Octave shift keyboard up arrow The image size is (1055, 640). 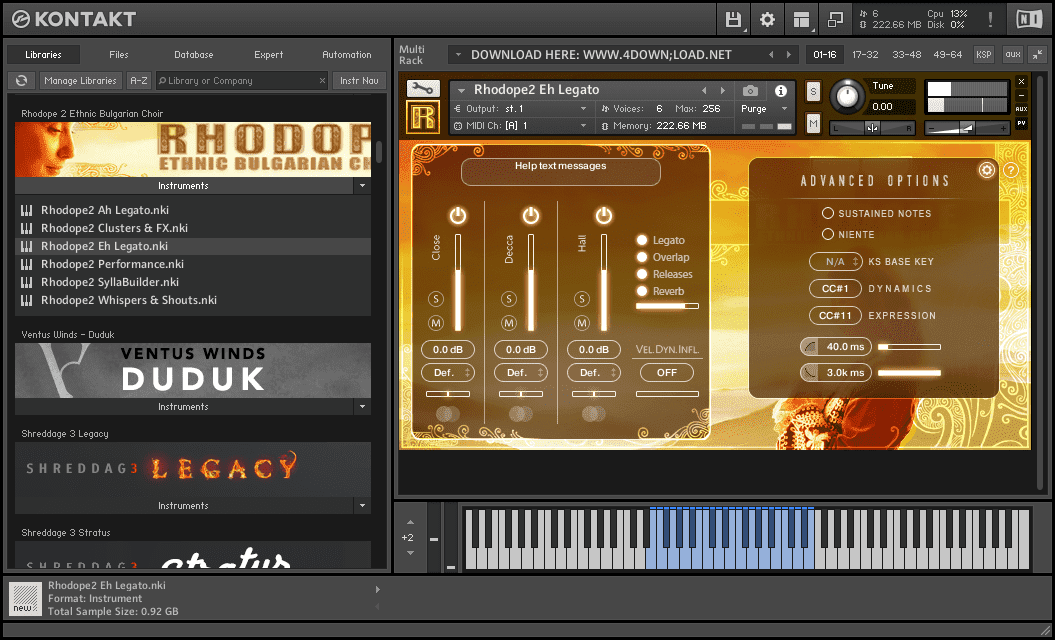pyautogui.click(x=410, y=522)
